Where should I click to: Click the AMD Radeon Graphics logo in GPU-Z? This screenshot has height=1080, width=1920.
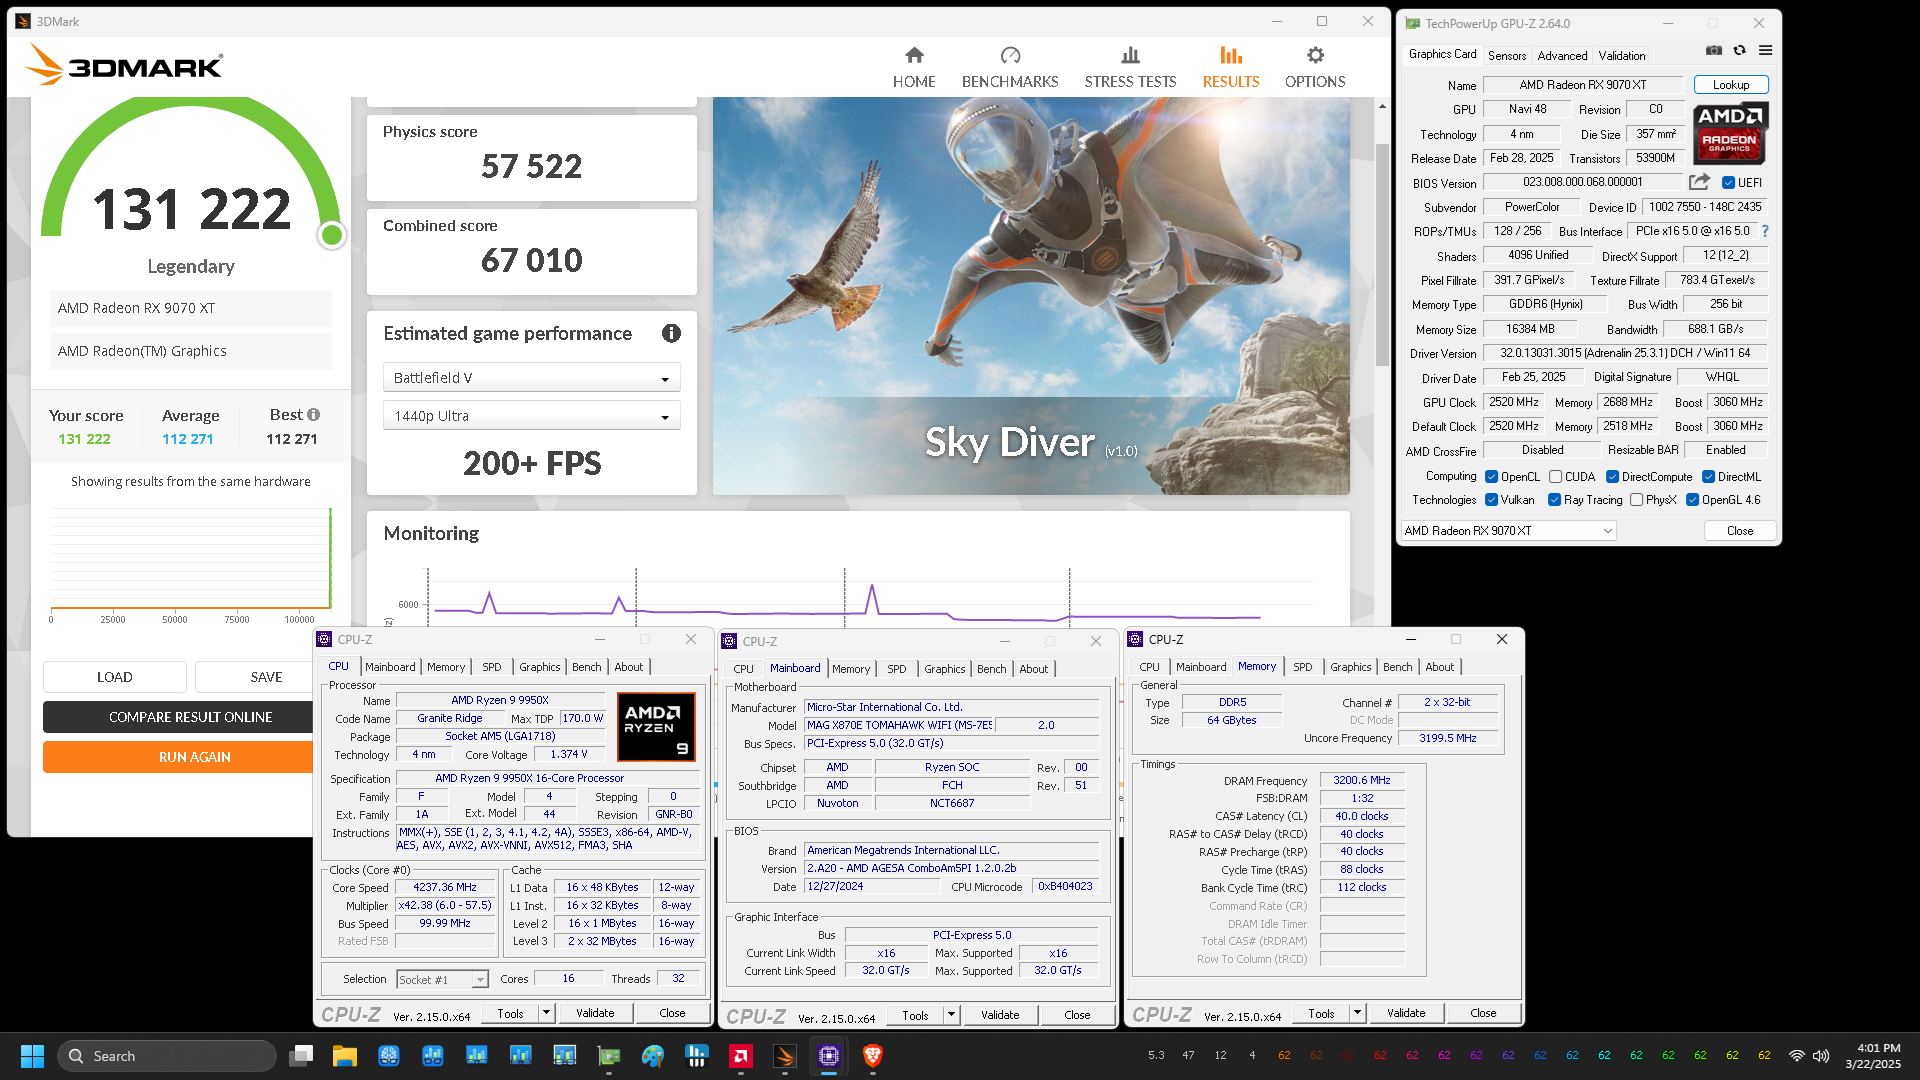tap(1730, 133)
